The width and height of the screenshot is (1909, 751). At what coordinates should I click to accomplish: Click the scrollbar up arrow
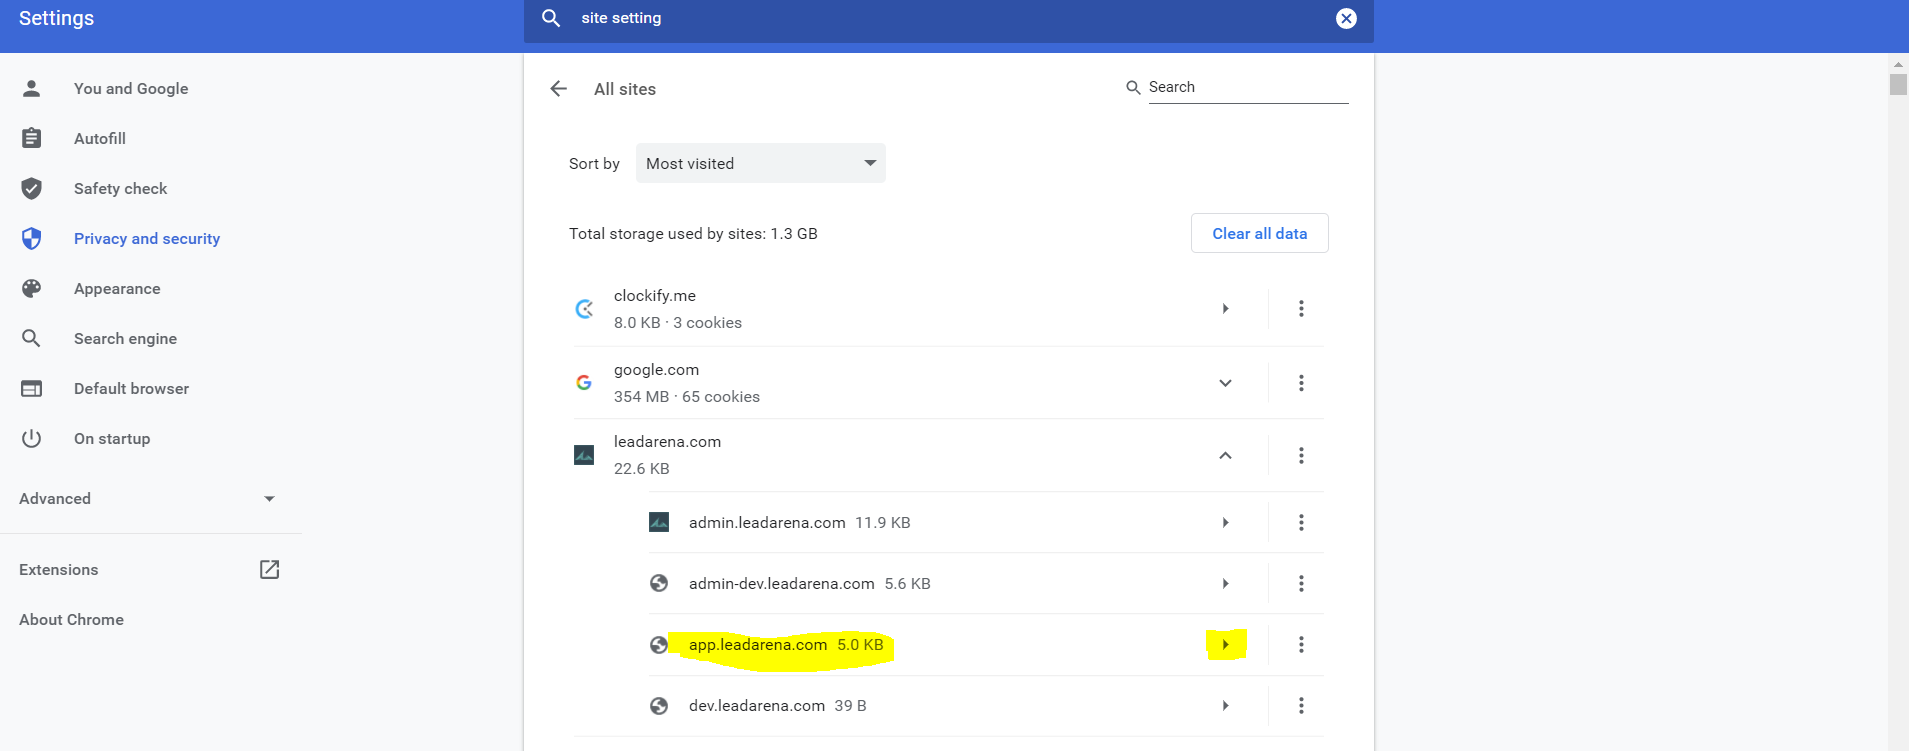1898,64
